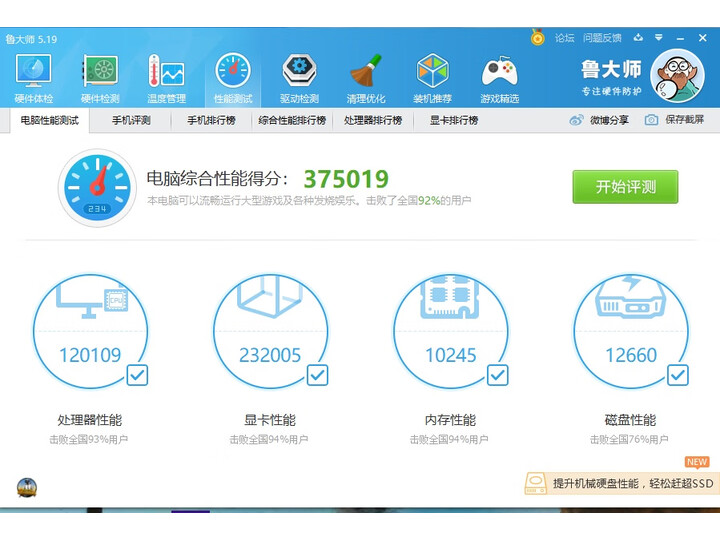This screenshot has height=540, width=720.
Task: Open the 论坛 forum link
Action: pos(564,38)
